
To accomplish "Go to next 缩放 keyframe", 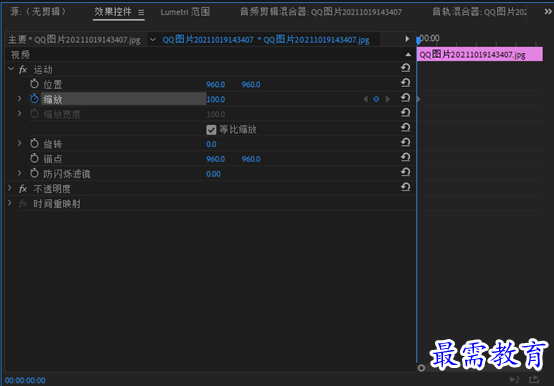I will (388, 99).
